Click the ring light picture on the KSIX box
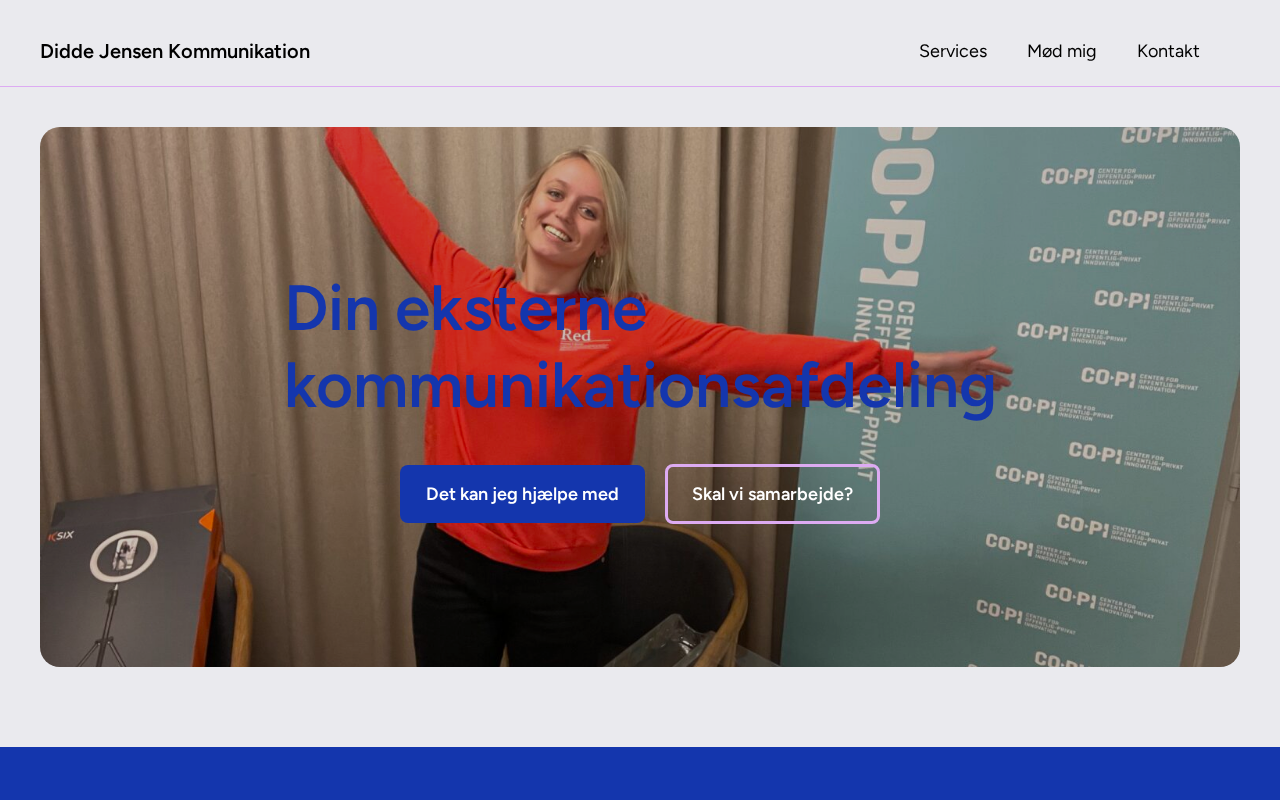The height and width of the screenshot is (800, 1280). pyautogui.click(x=124, y=556)
